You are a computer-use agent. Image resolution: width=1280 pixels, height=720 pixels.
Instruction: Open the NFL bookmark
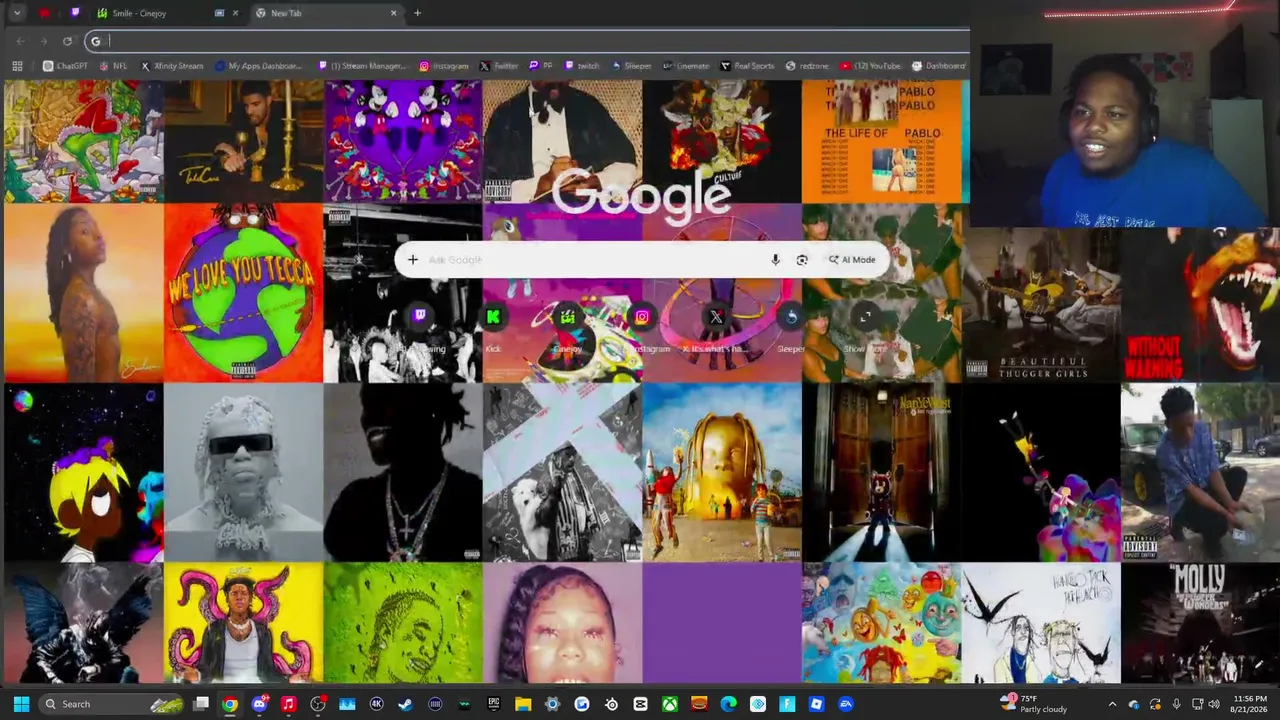coord(113,66)
